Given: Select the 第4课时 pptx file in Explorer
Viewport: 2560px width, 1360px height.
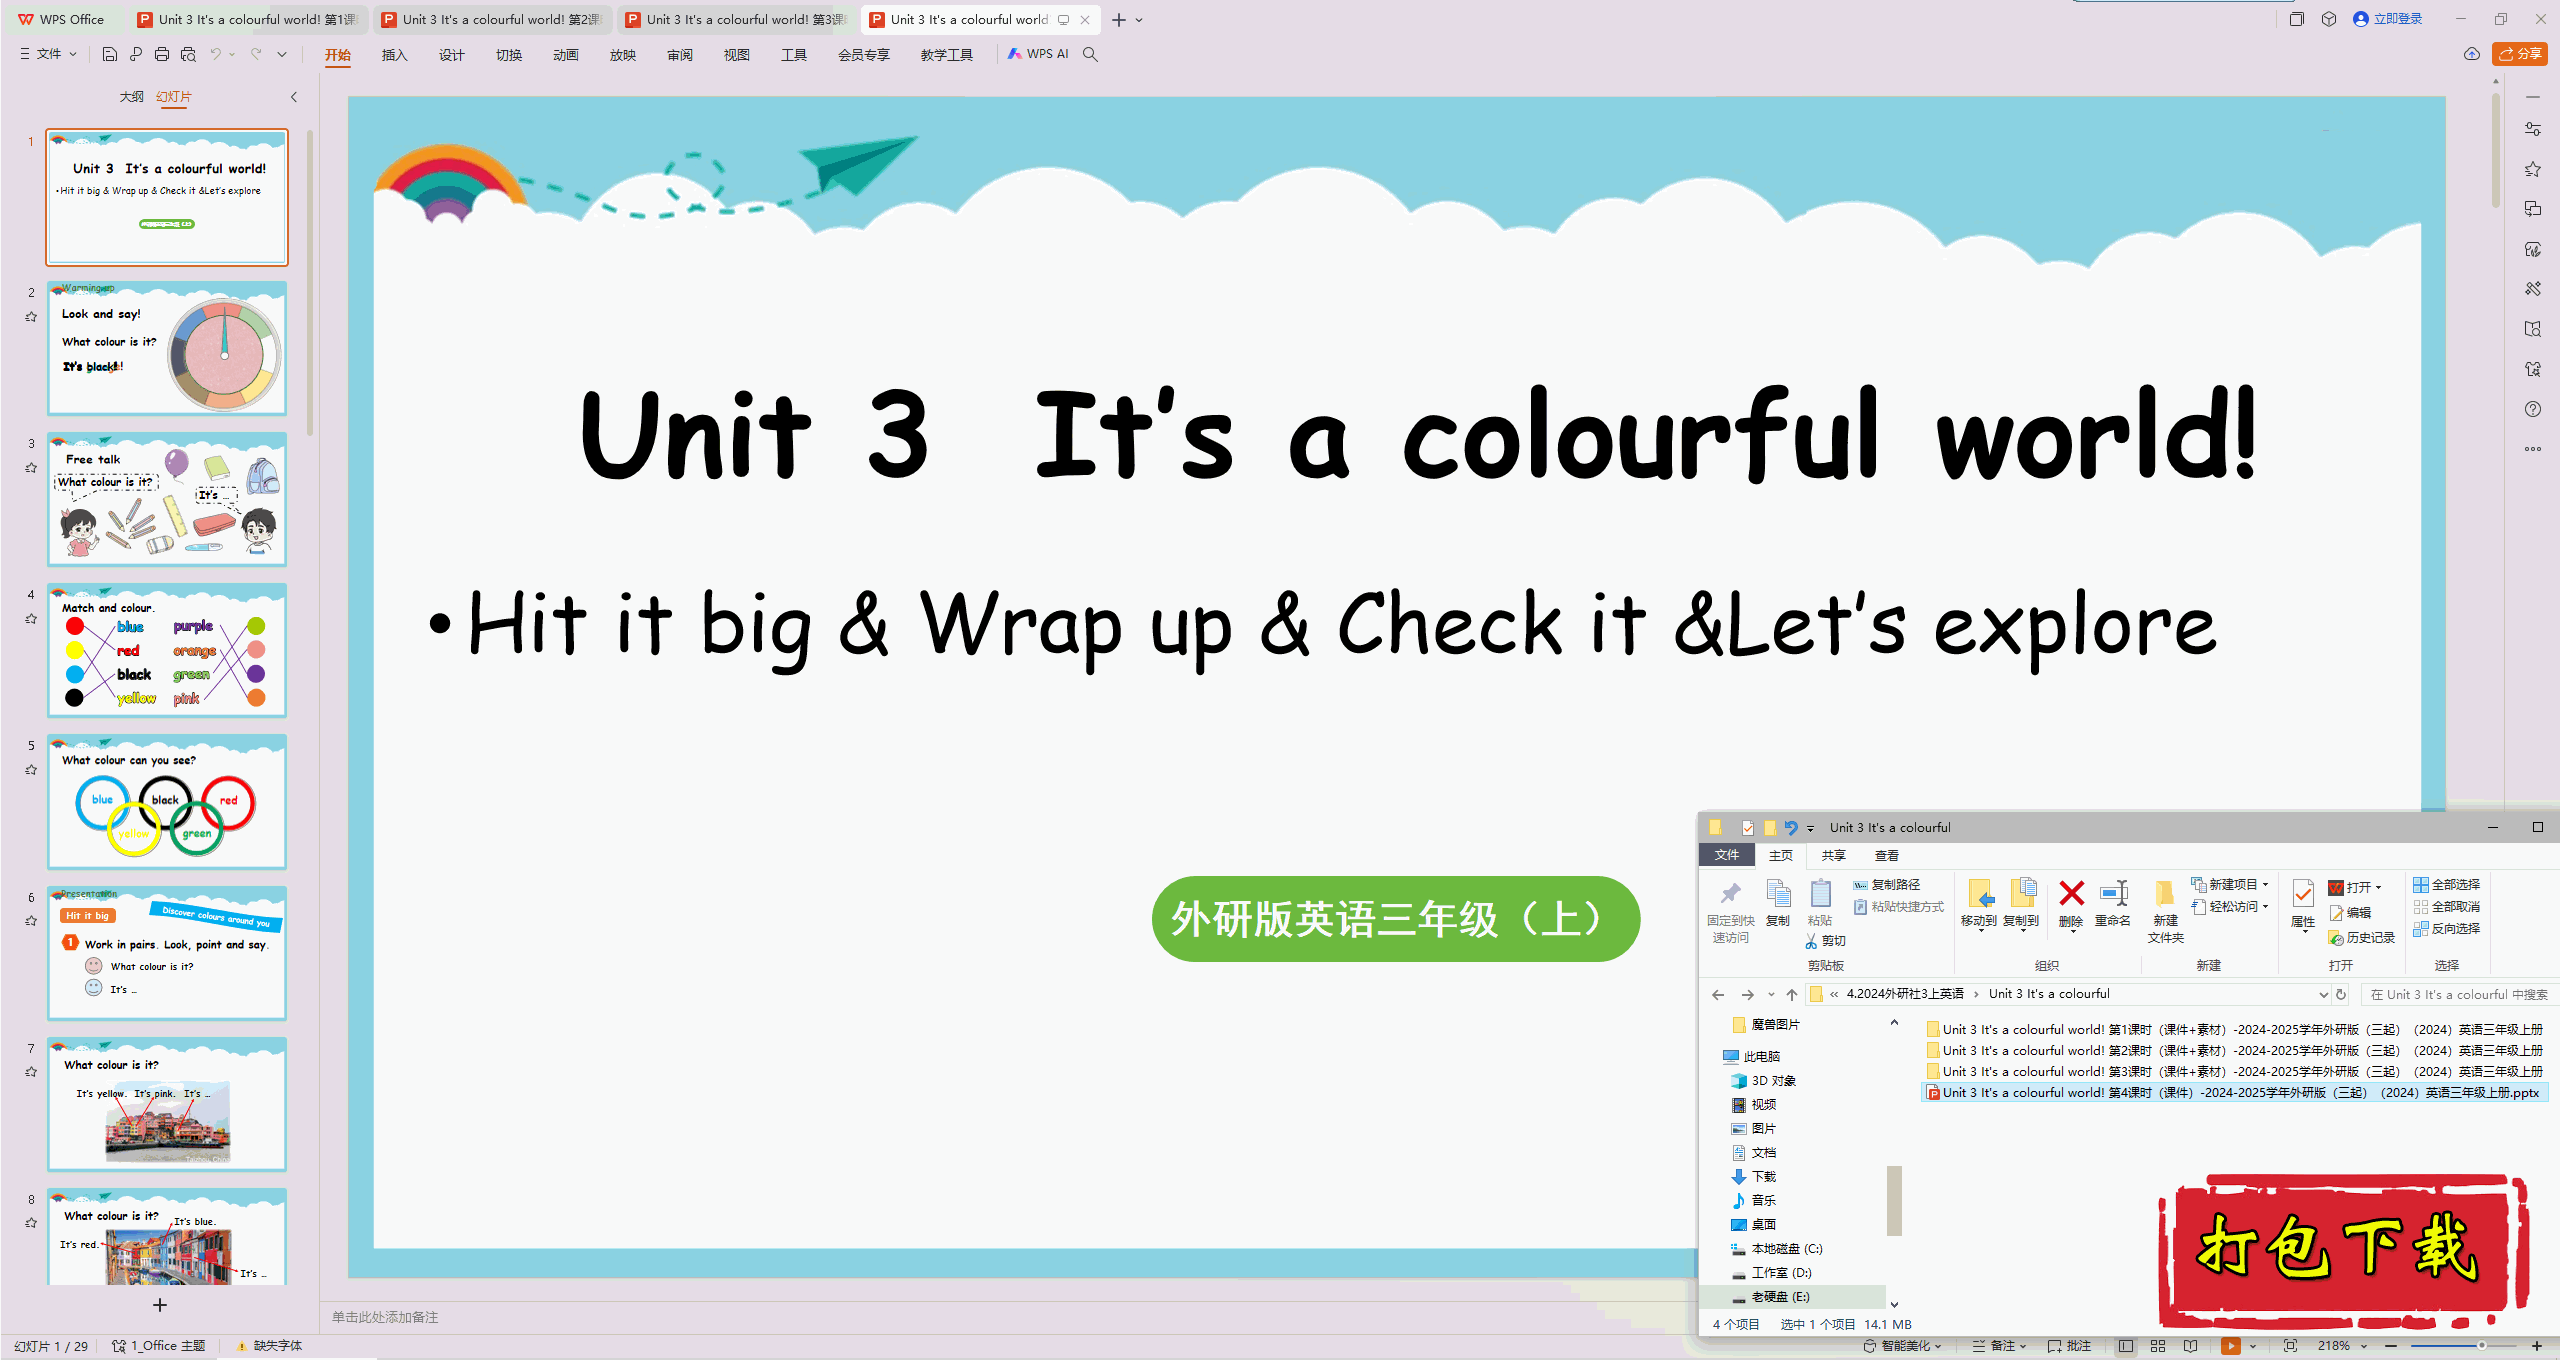Looking at the screenshot, I should pyautogui.click(x=2234, y=1093).
